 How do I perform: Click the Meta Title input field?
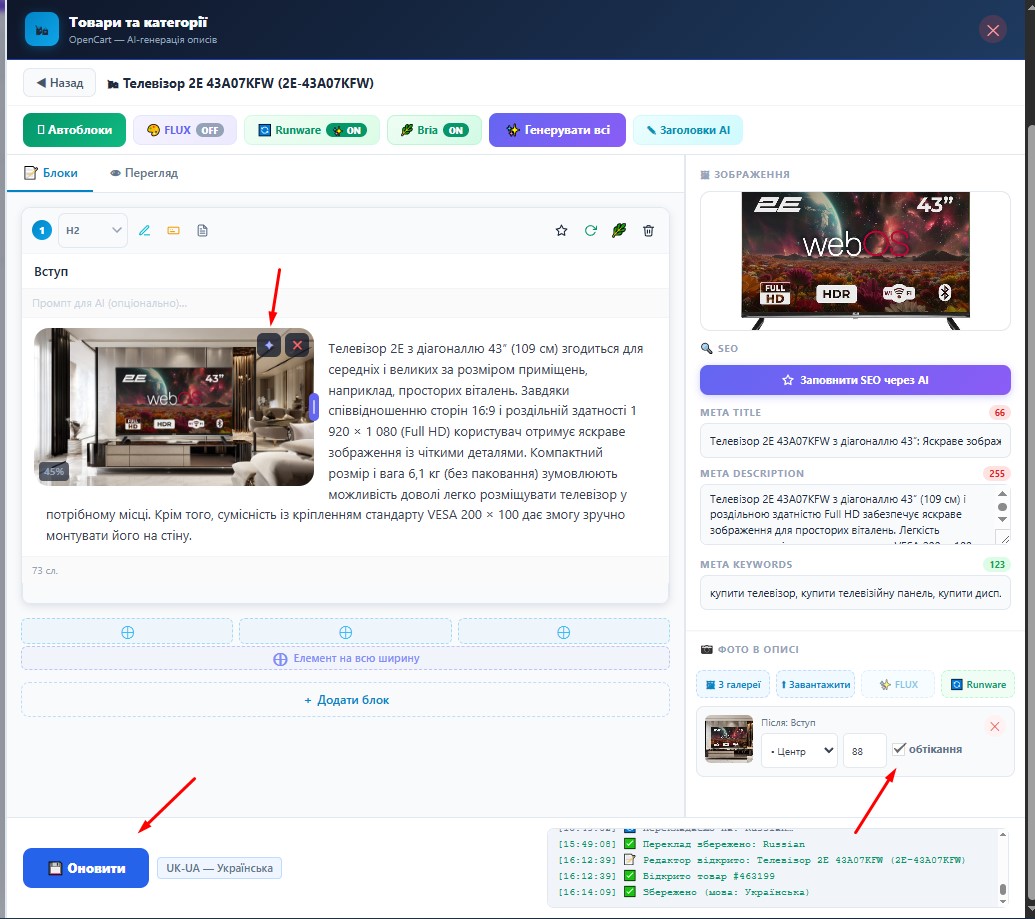tap(855, 441)
